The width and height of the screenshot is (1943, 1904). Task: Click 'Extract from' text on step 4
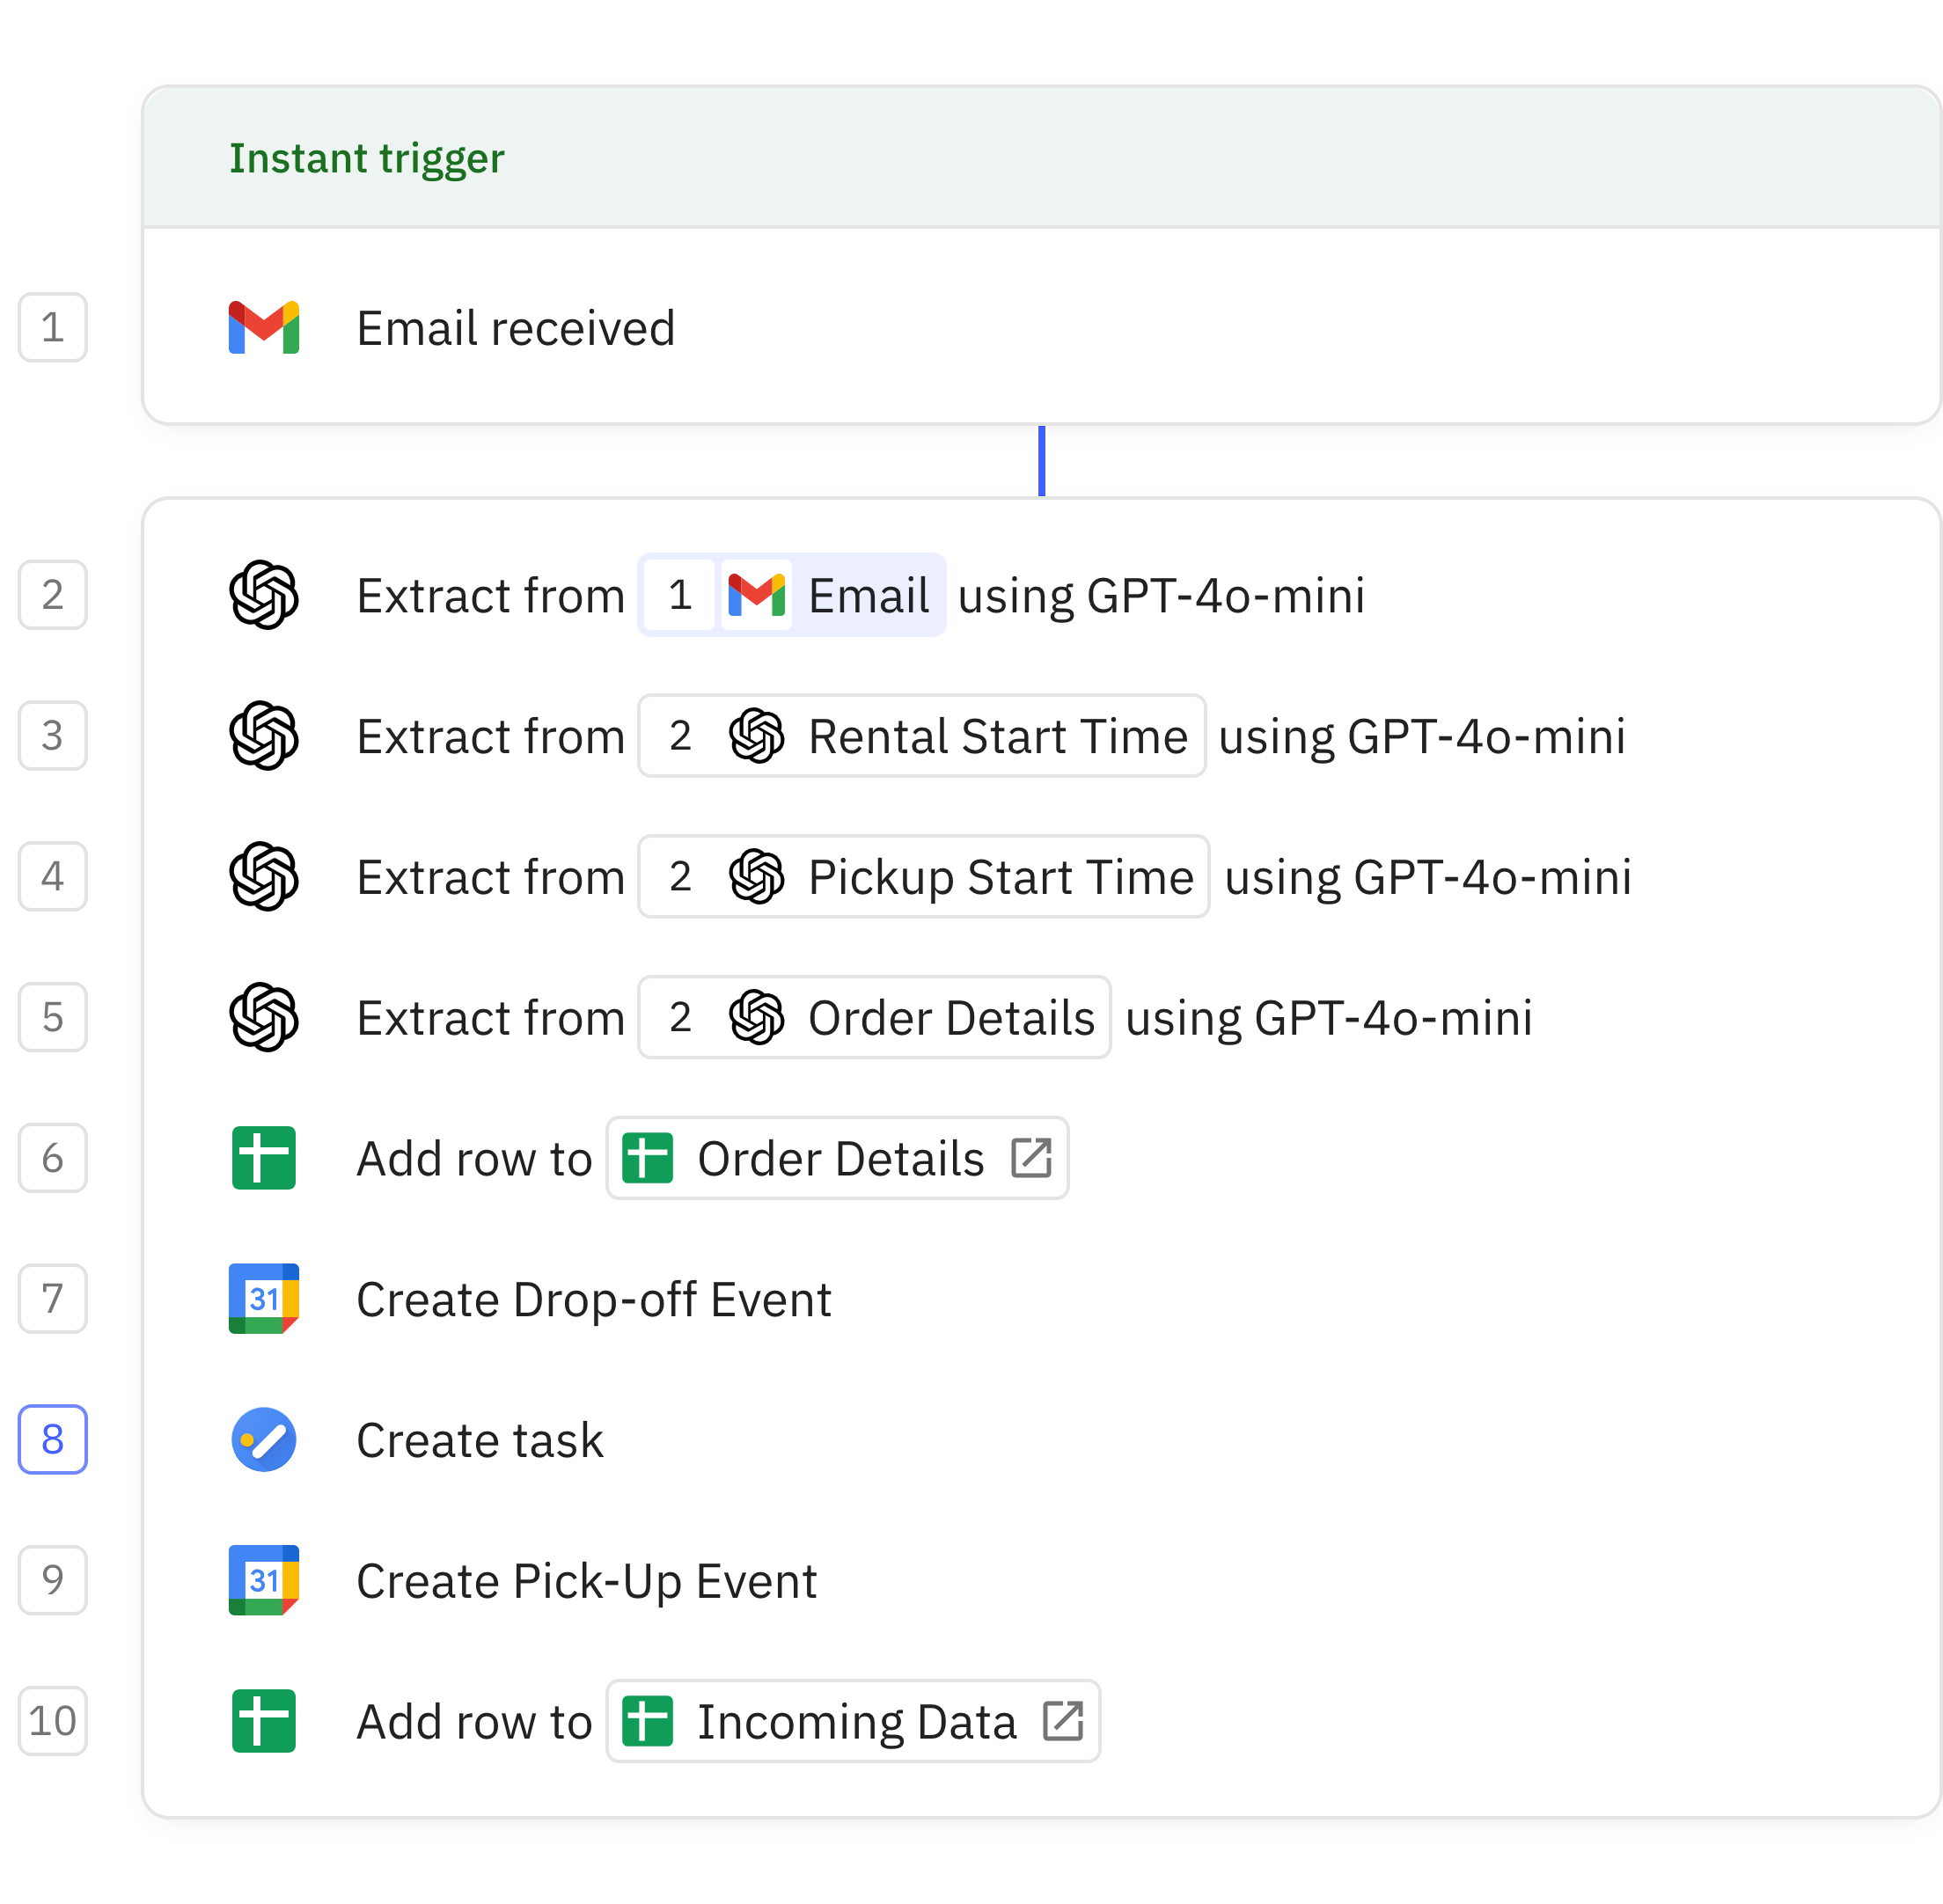coord(491,878)
